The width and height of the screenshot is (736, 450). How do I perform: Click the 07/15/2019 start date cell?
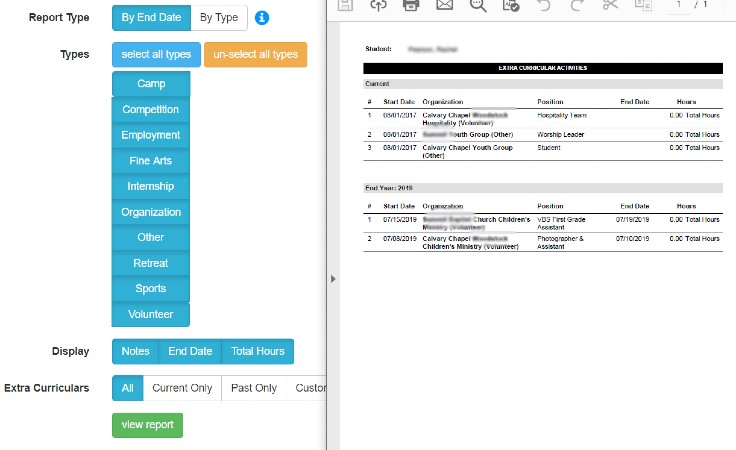pos(399,220)
